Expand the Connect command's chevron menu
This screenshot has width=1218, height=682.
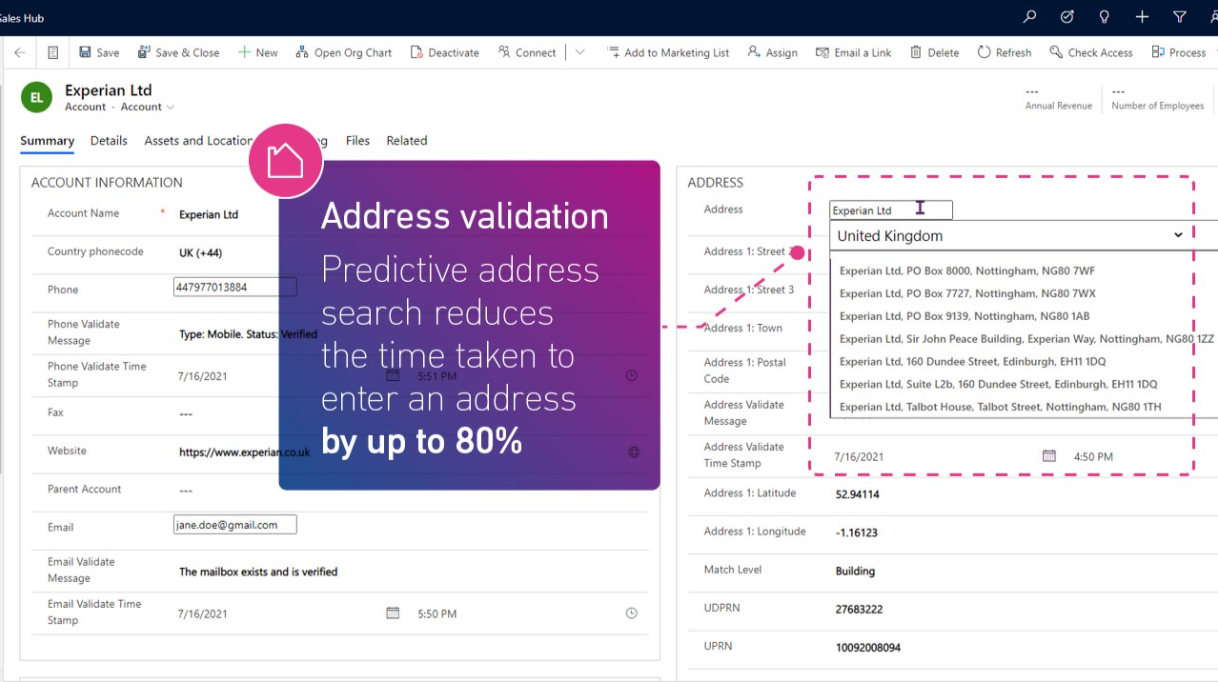[578, 52]
